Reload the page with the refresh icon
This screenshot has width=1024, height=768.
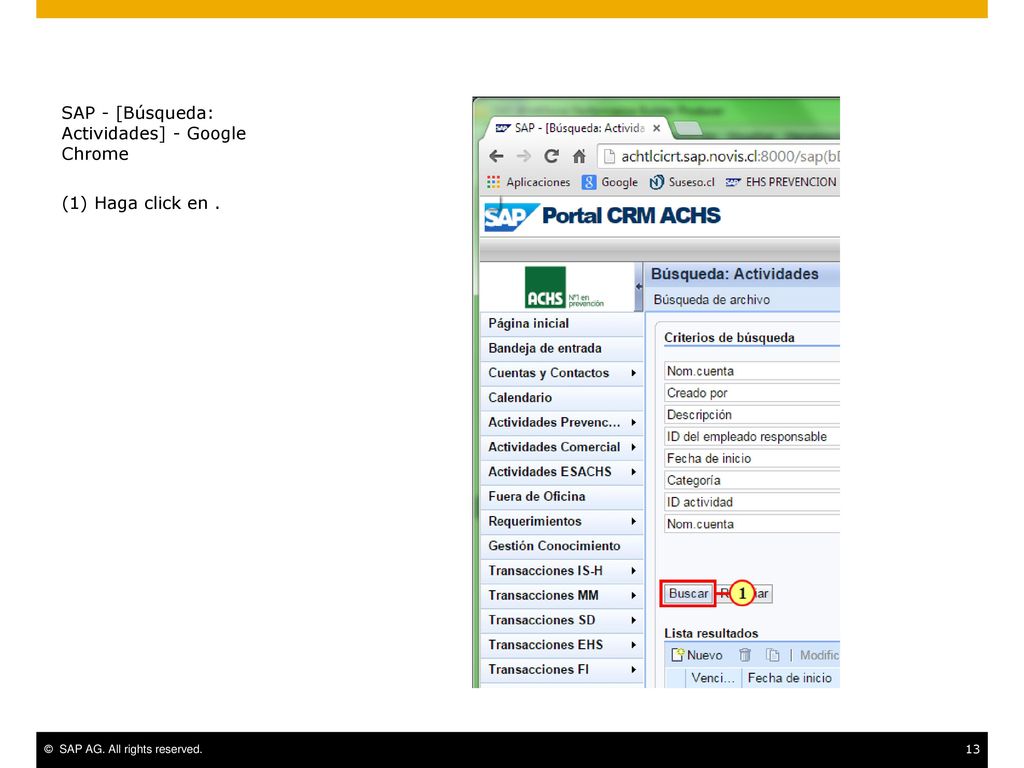point(551,156)
